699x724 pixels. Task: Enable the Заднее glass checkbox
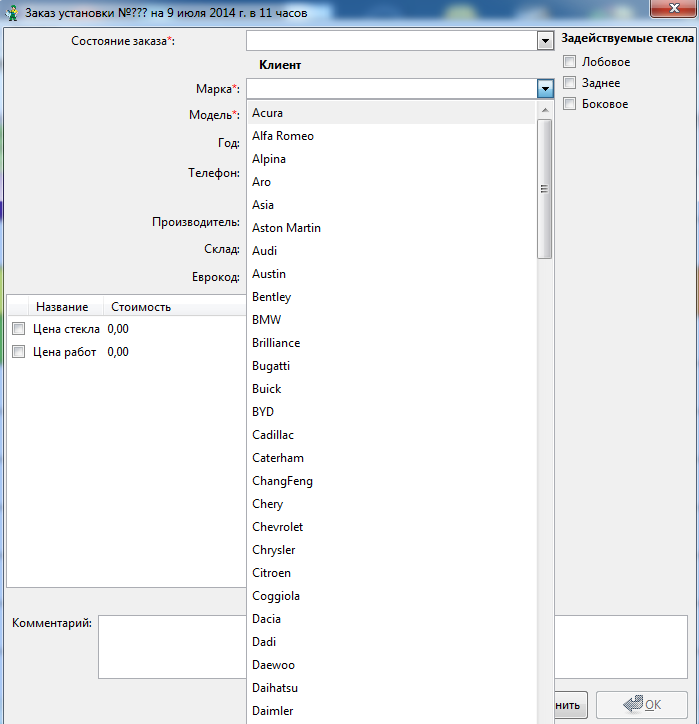pyautogui.click(x=570, y=83)
